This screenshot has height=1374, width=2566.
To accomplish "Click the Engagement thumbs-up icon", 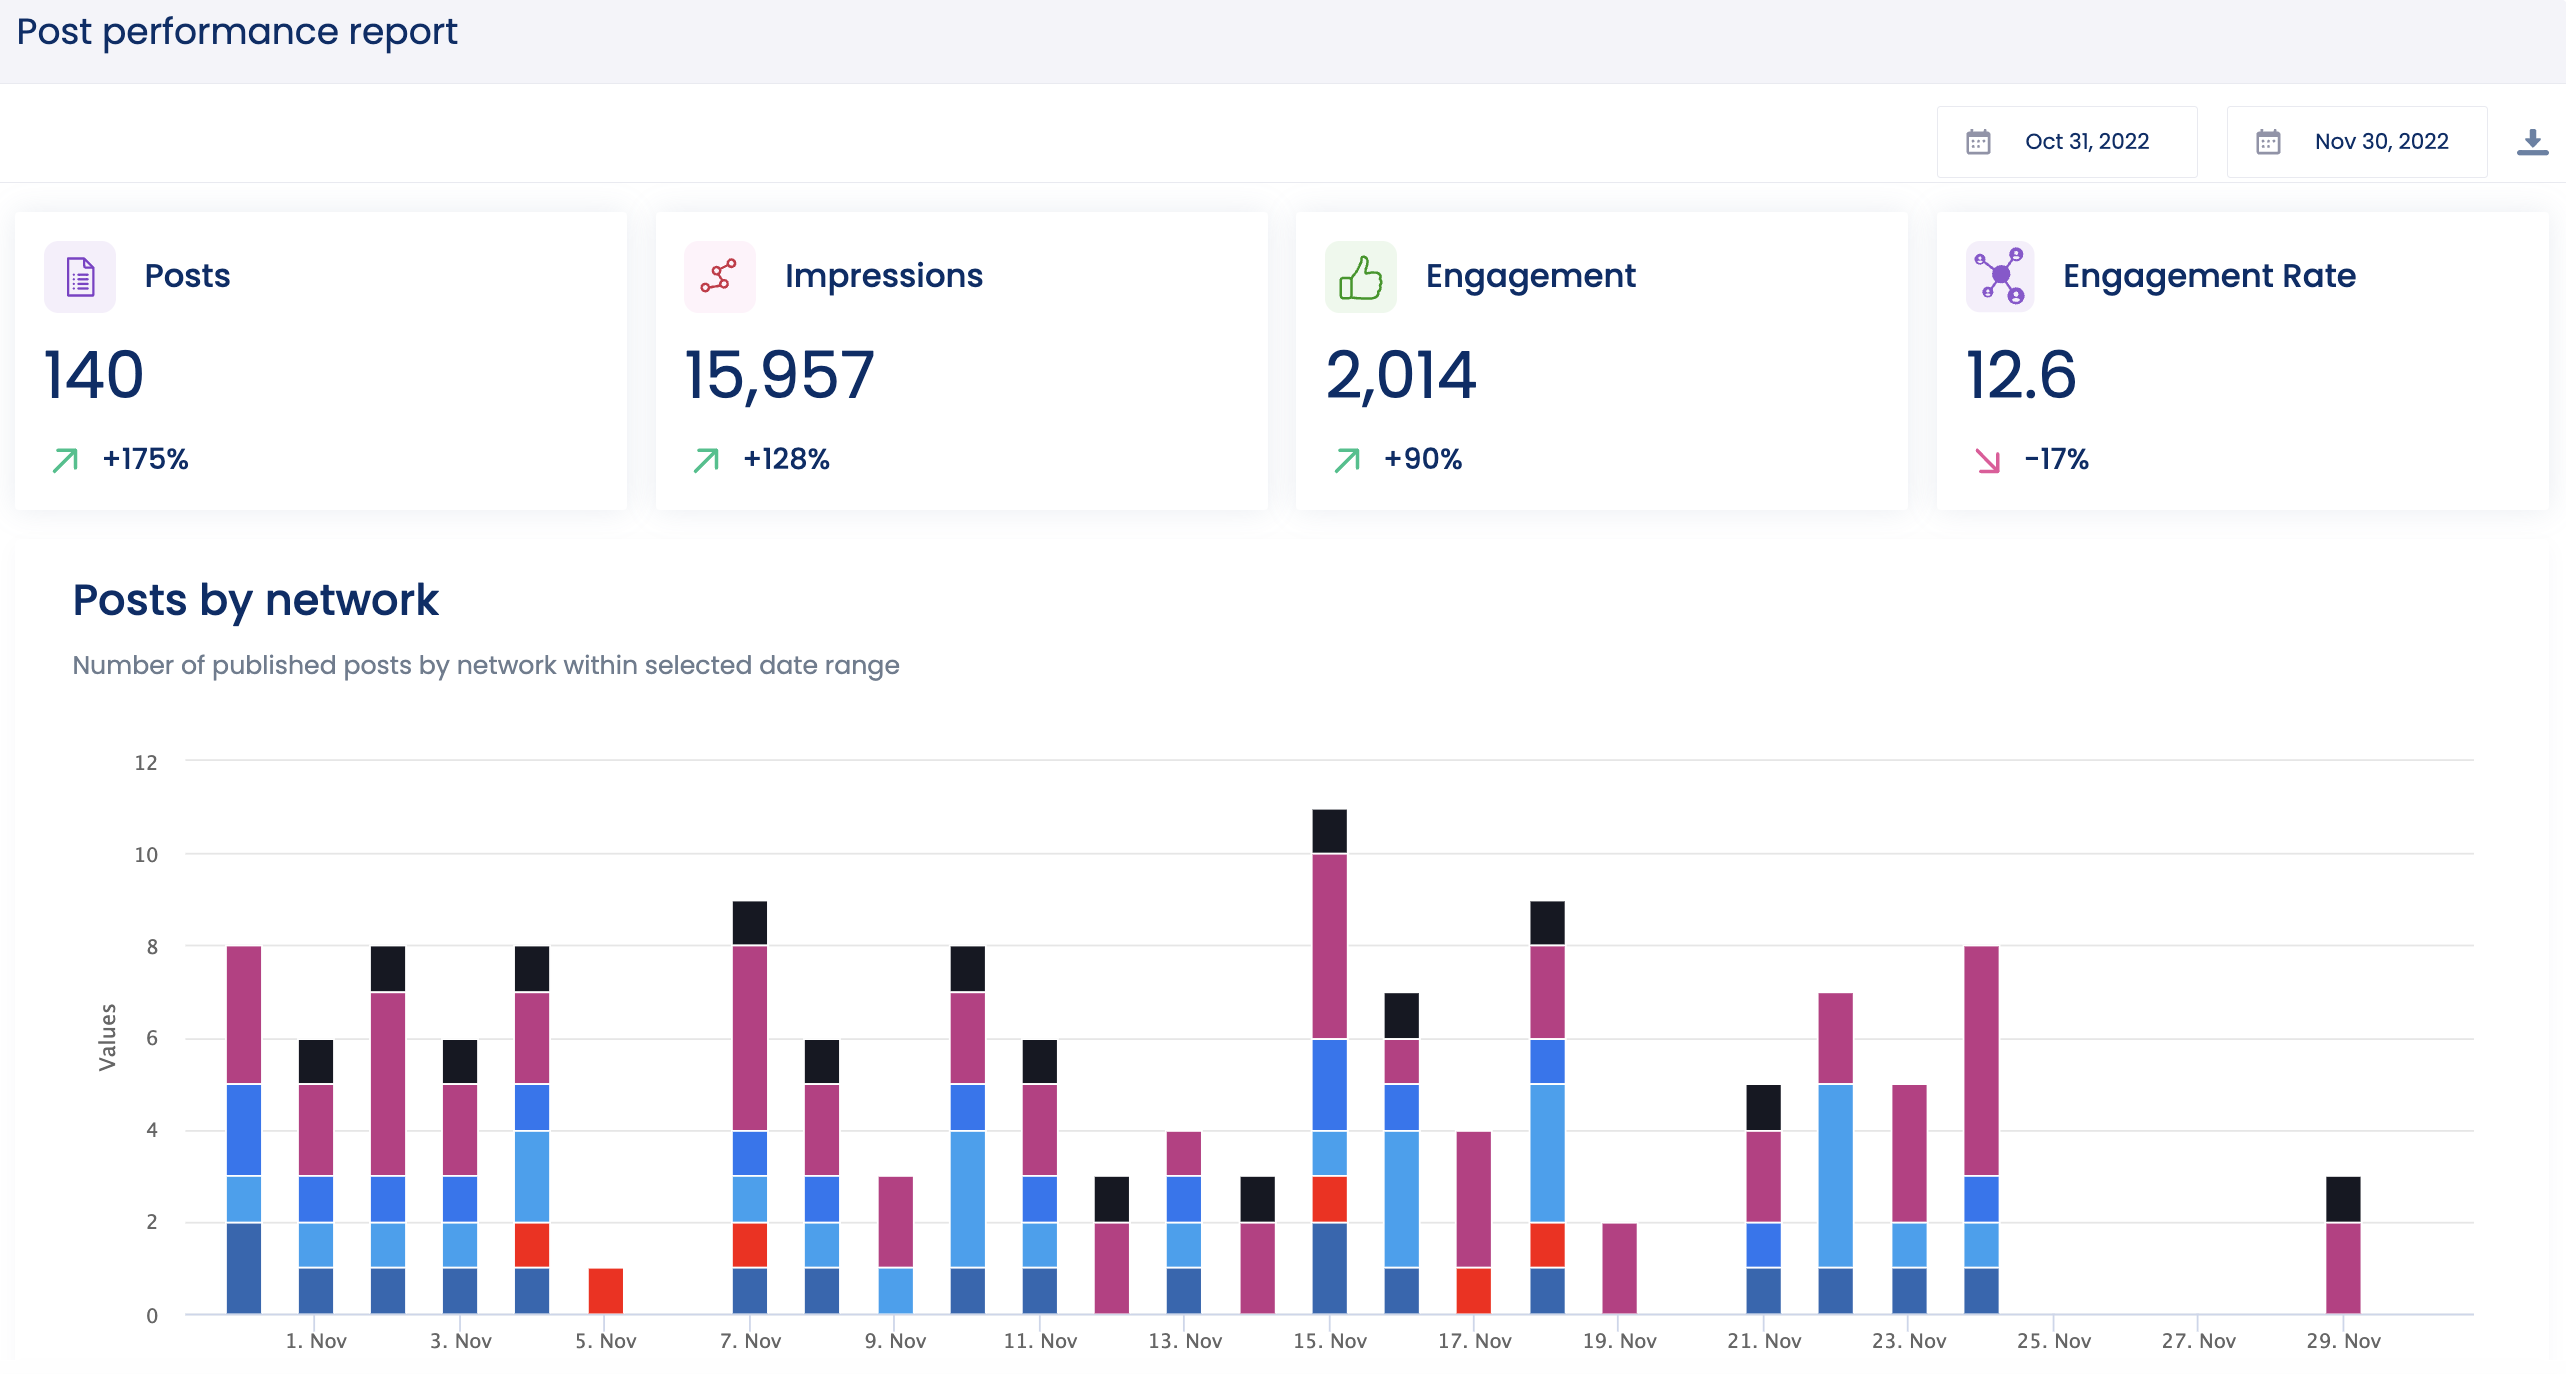I will pyautogui.click(x=1360, y=277).
